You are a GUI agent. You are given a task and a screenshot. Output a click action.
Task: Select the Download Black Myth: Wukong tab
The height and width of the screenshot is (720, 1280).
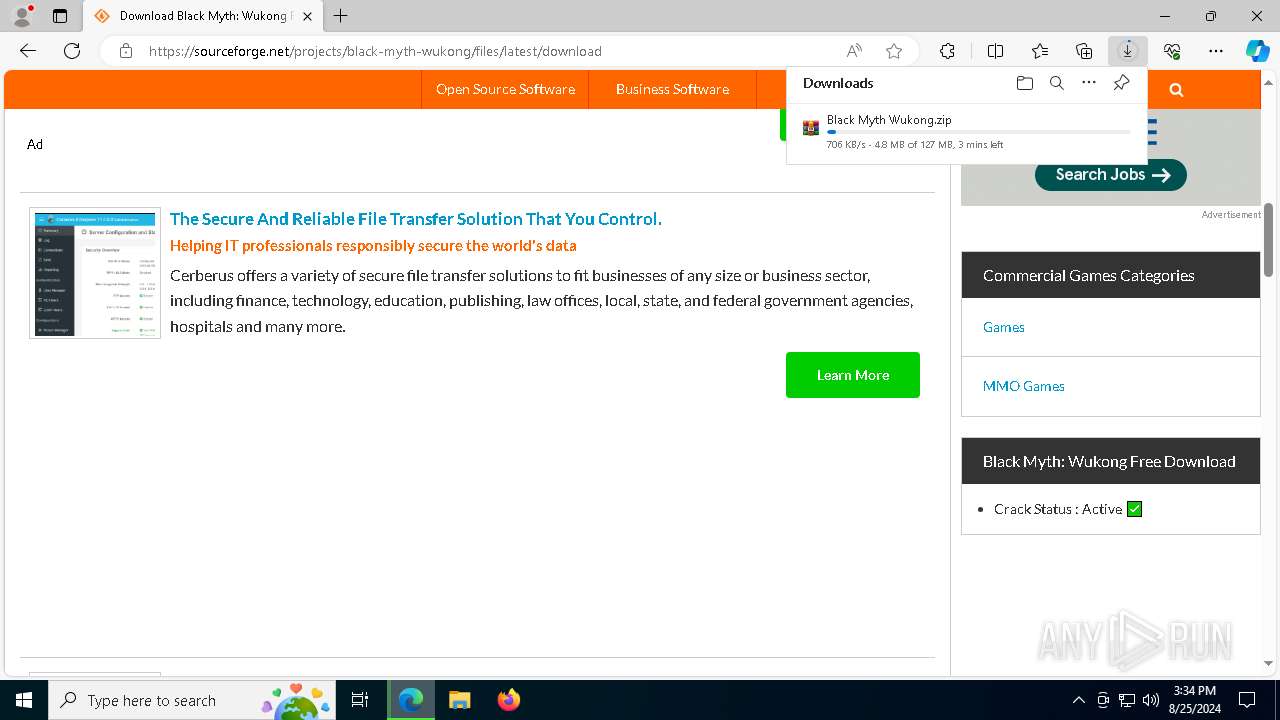(203, 16)
